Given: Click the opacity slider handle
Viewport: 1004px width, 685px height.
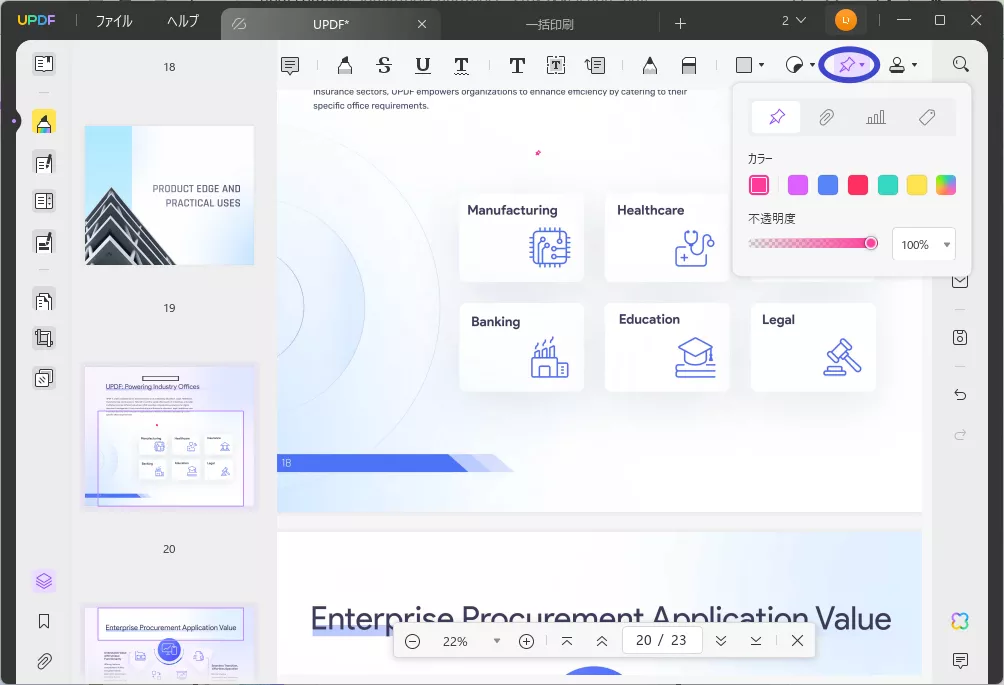Looking at the screenshot, I should (871, 243).
